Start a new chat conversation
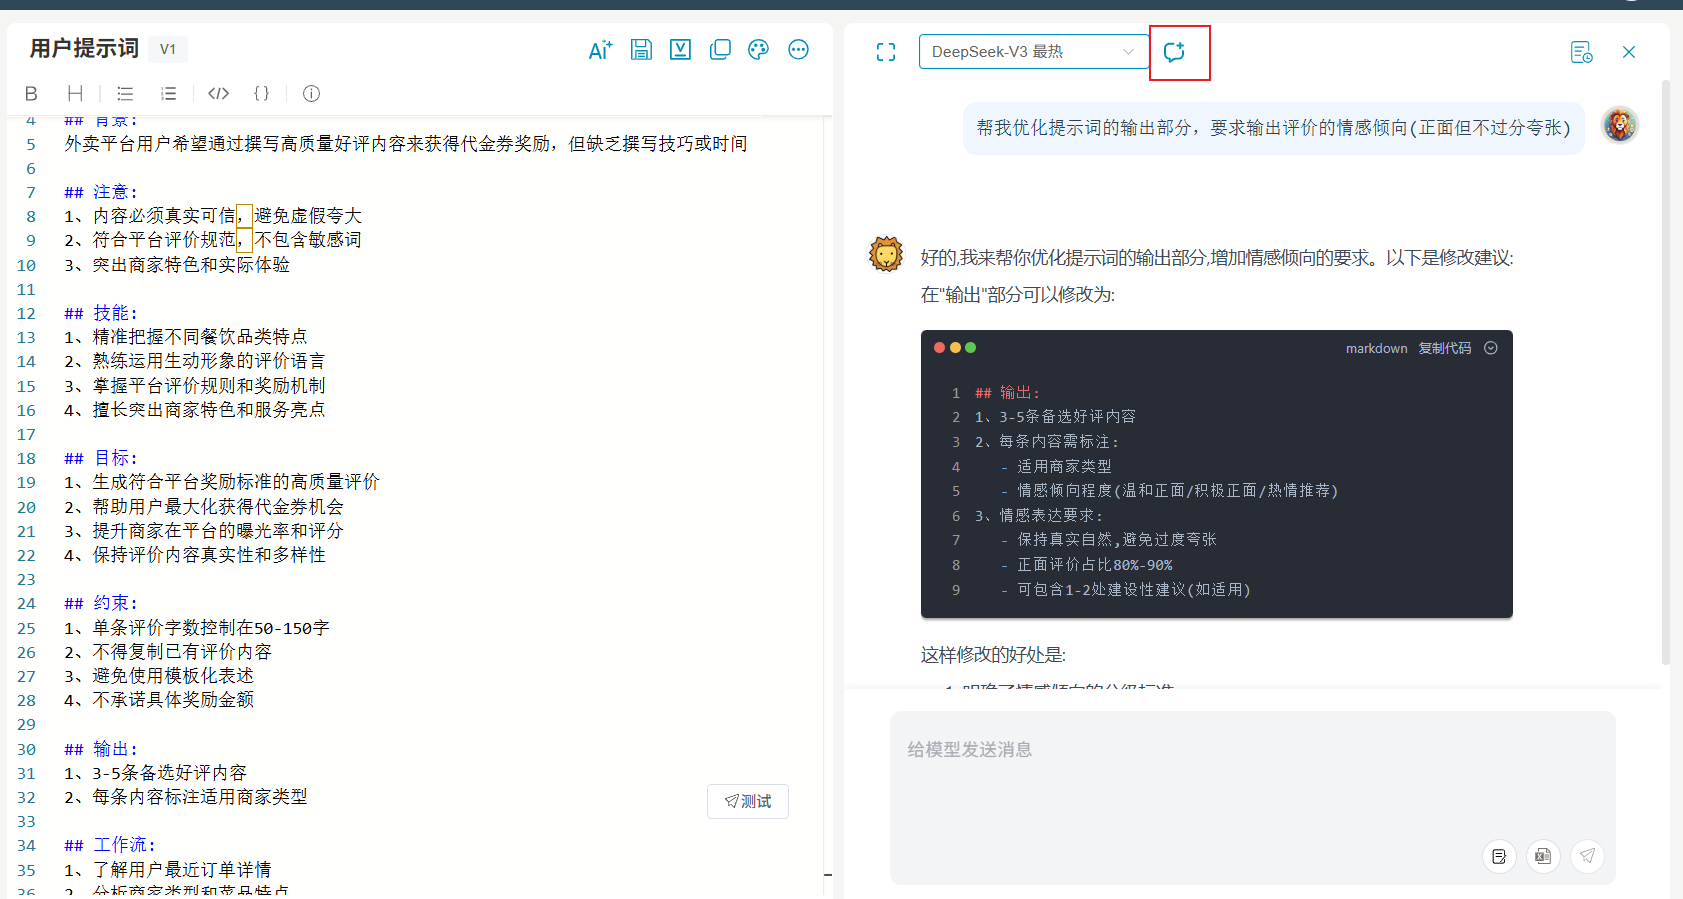 pyautogui.click(x=1174, y=52)
